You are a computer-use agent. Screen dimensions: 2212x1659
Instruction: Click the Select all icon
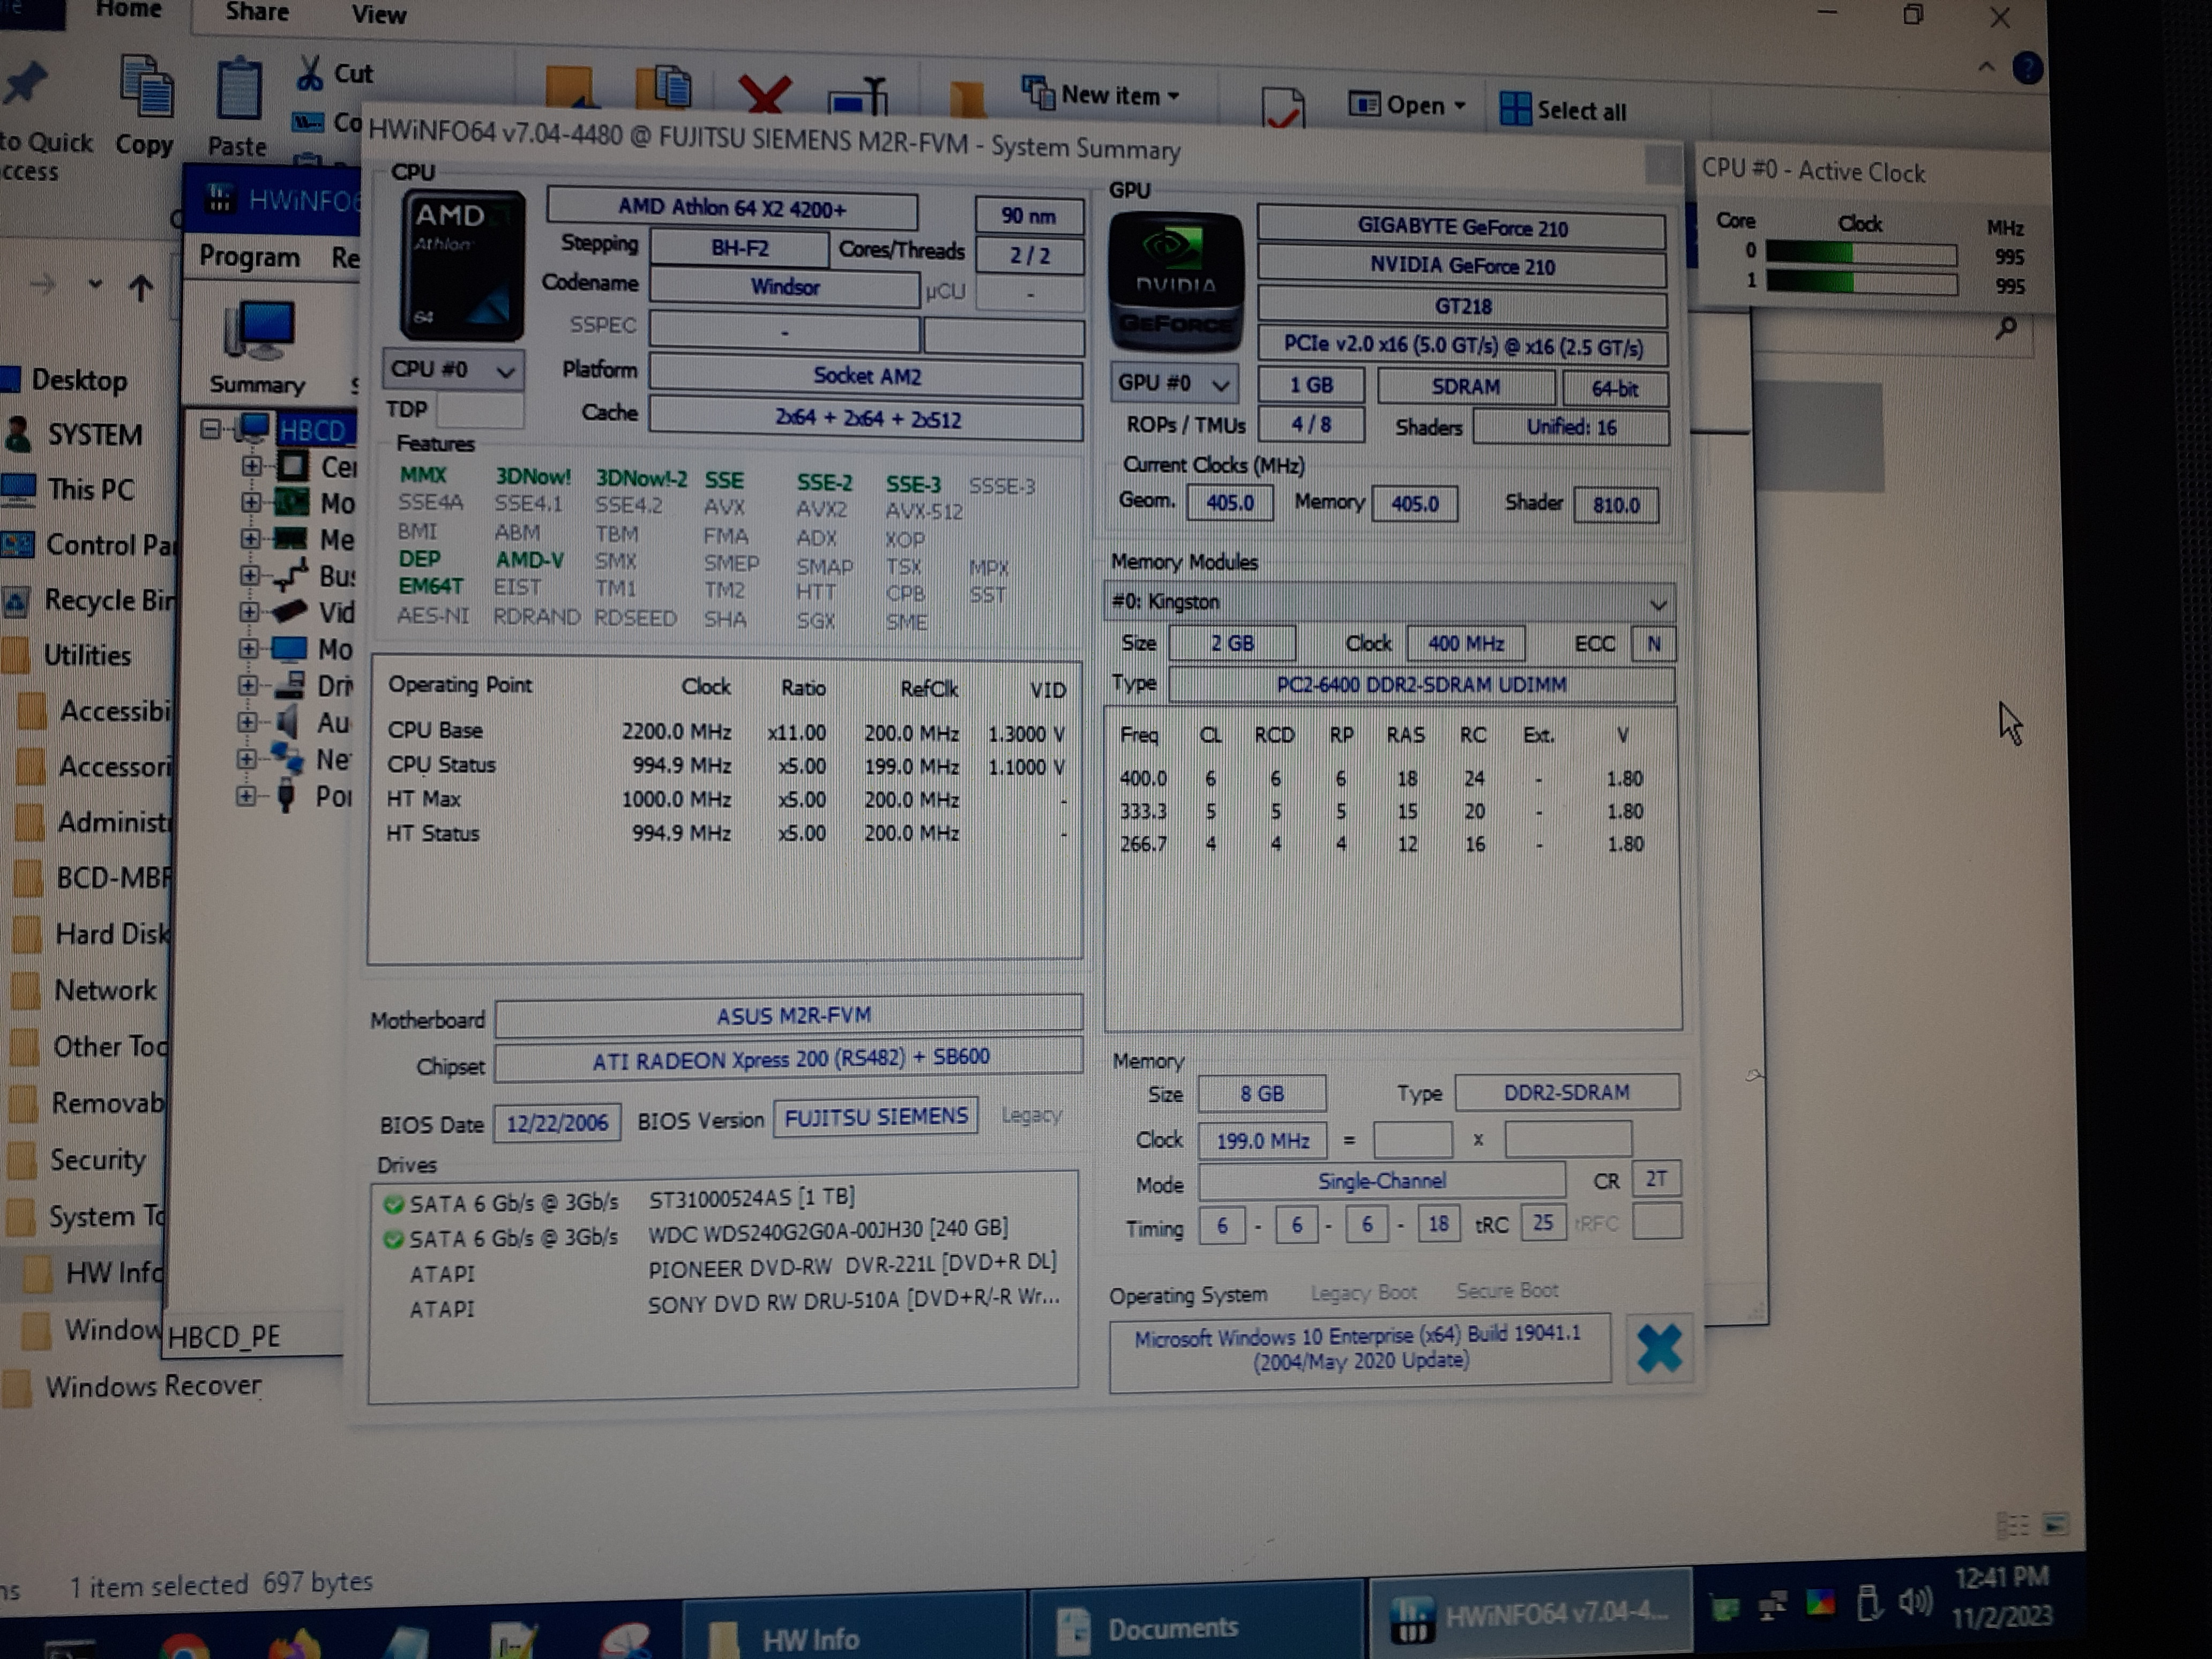click(x=1516, y=109)
